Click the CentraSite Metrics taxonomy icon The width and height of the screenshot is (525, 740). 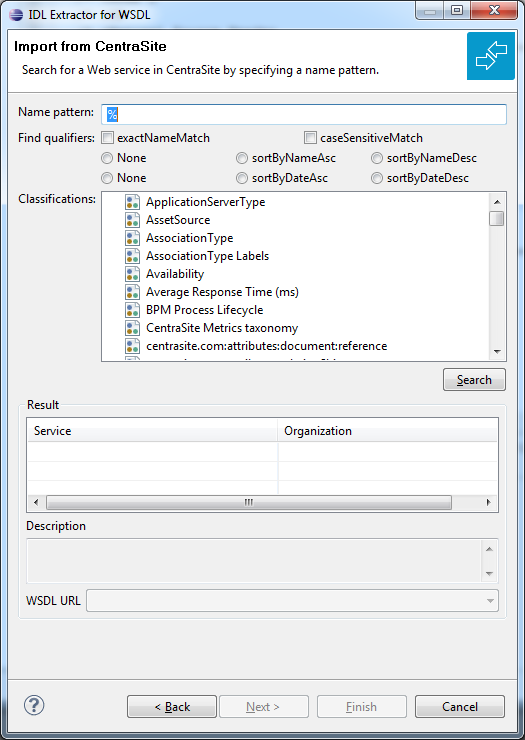(132, 328)
